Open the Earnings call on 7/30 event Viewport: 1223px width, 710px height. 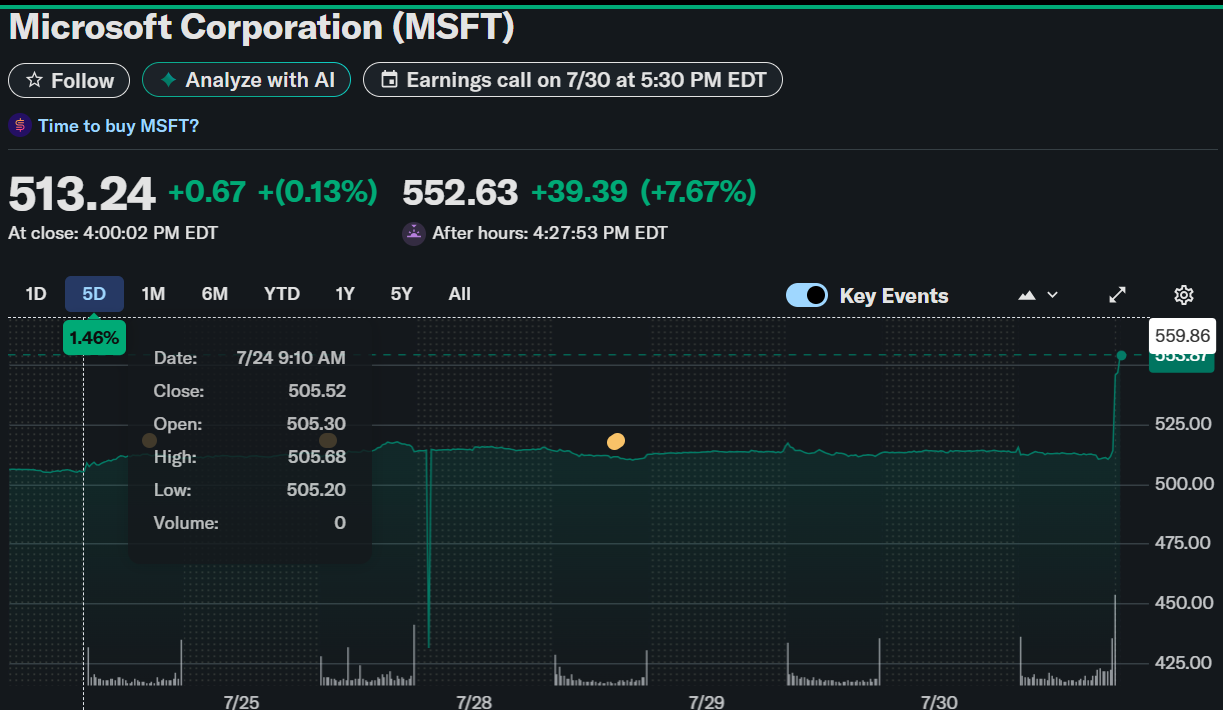(572, 80)
